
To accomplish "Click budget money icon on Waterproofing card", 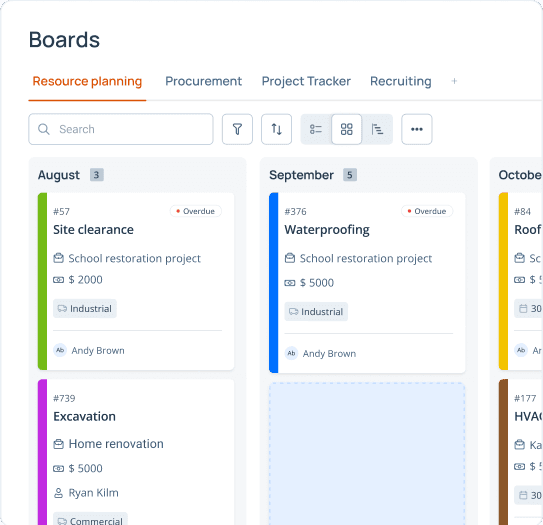I will click(x=290, y=283).
